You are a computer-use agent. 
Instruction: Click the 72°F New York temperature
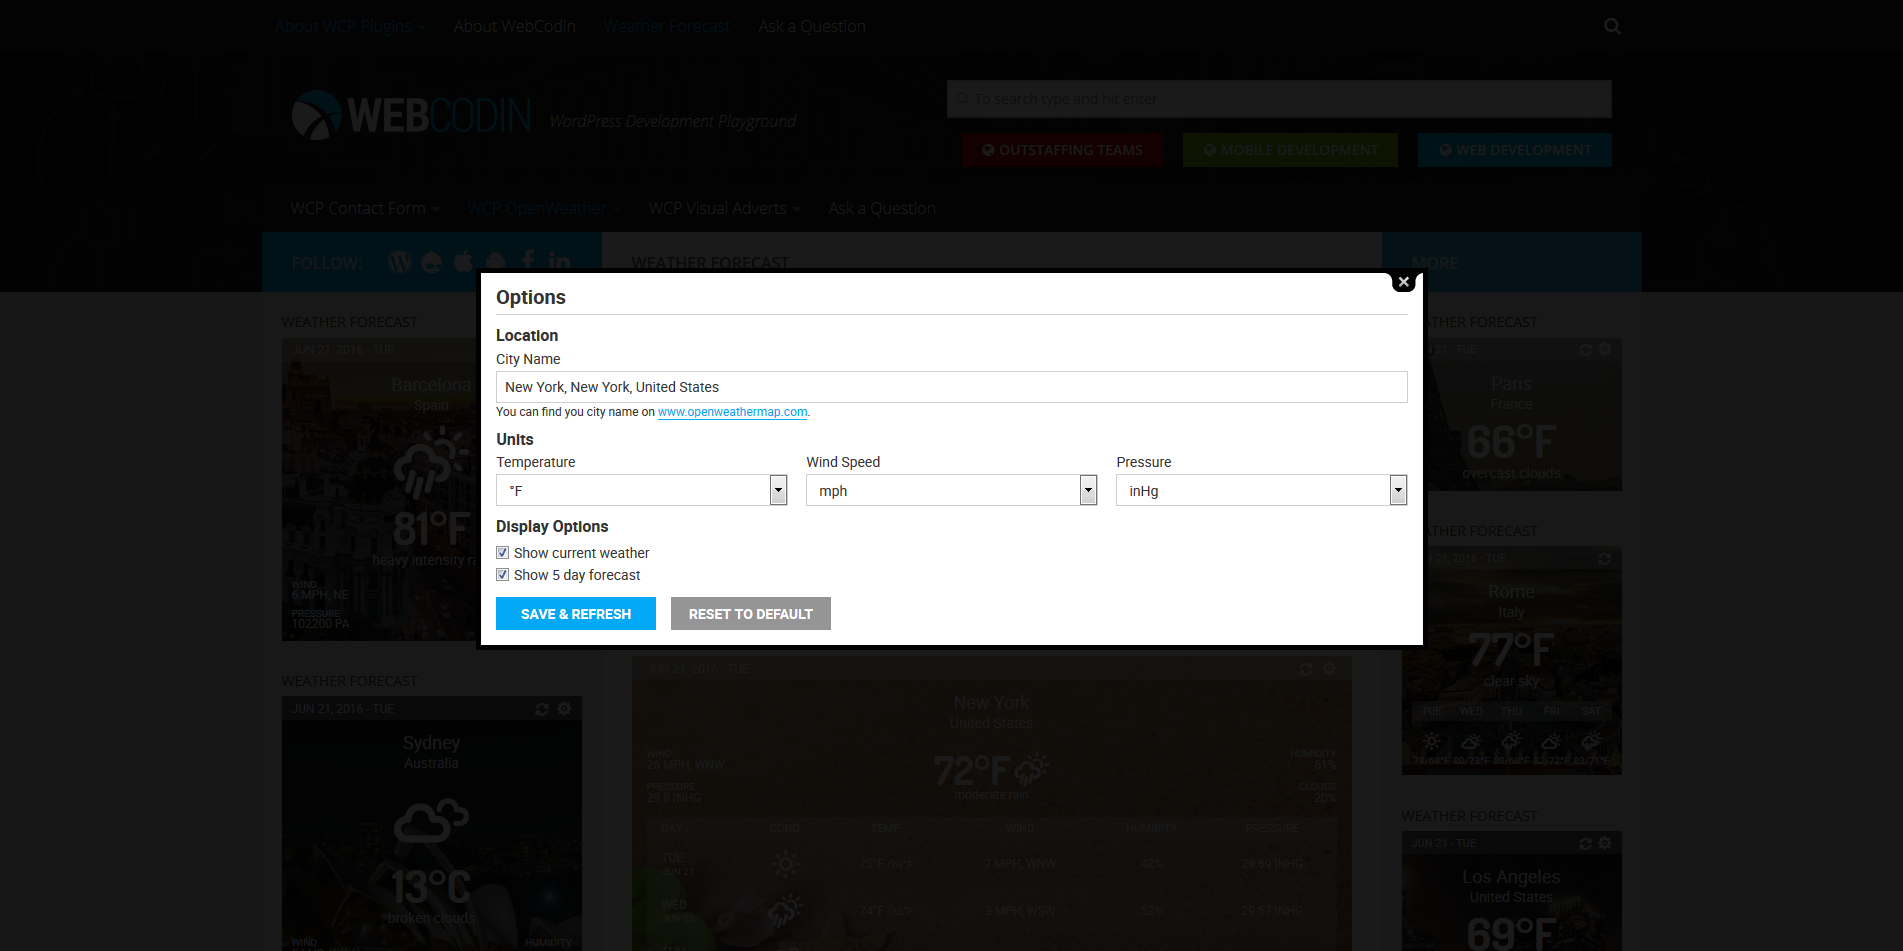pos(972,771)
